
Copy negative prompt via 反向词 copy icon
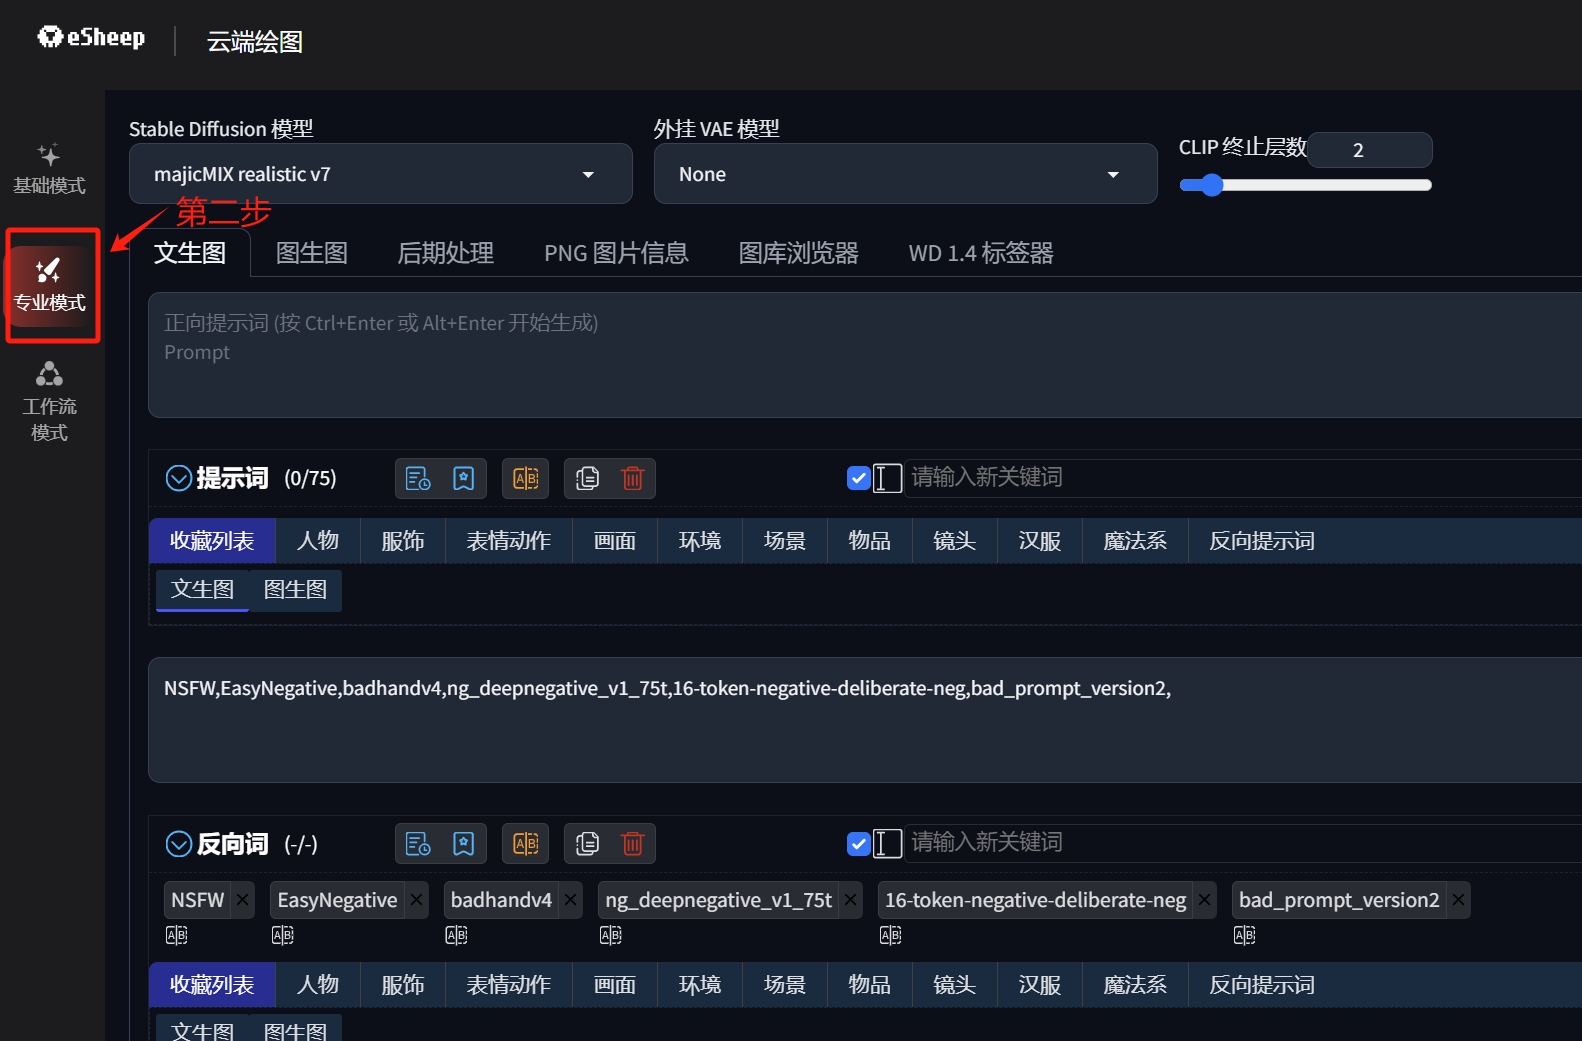point(587,844)
